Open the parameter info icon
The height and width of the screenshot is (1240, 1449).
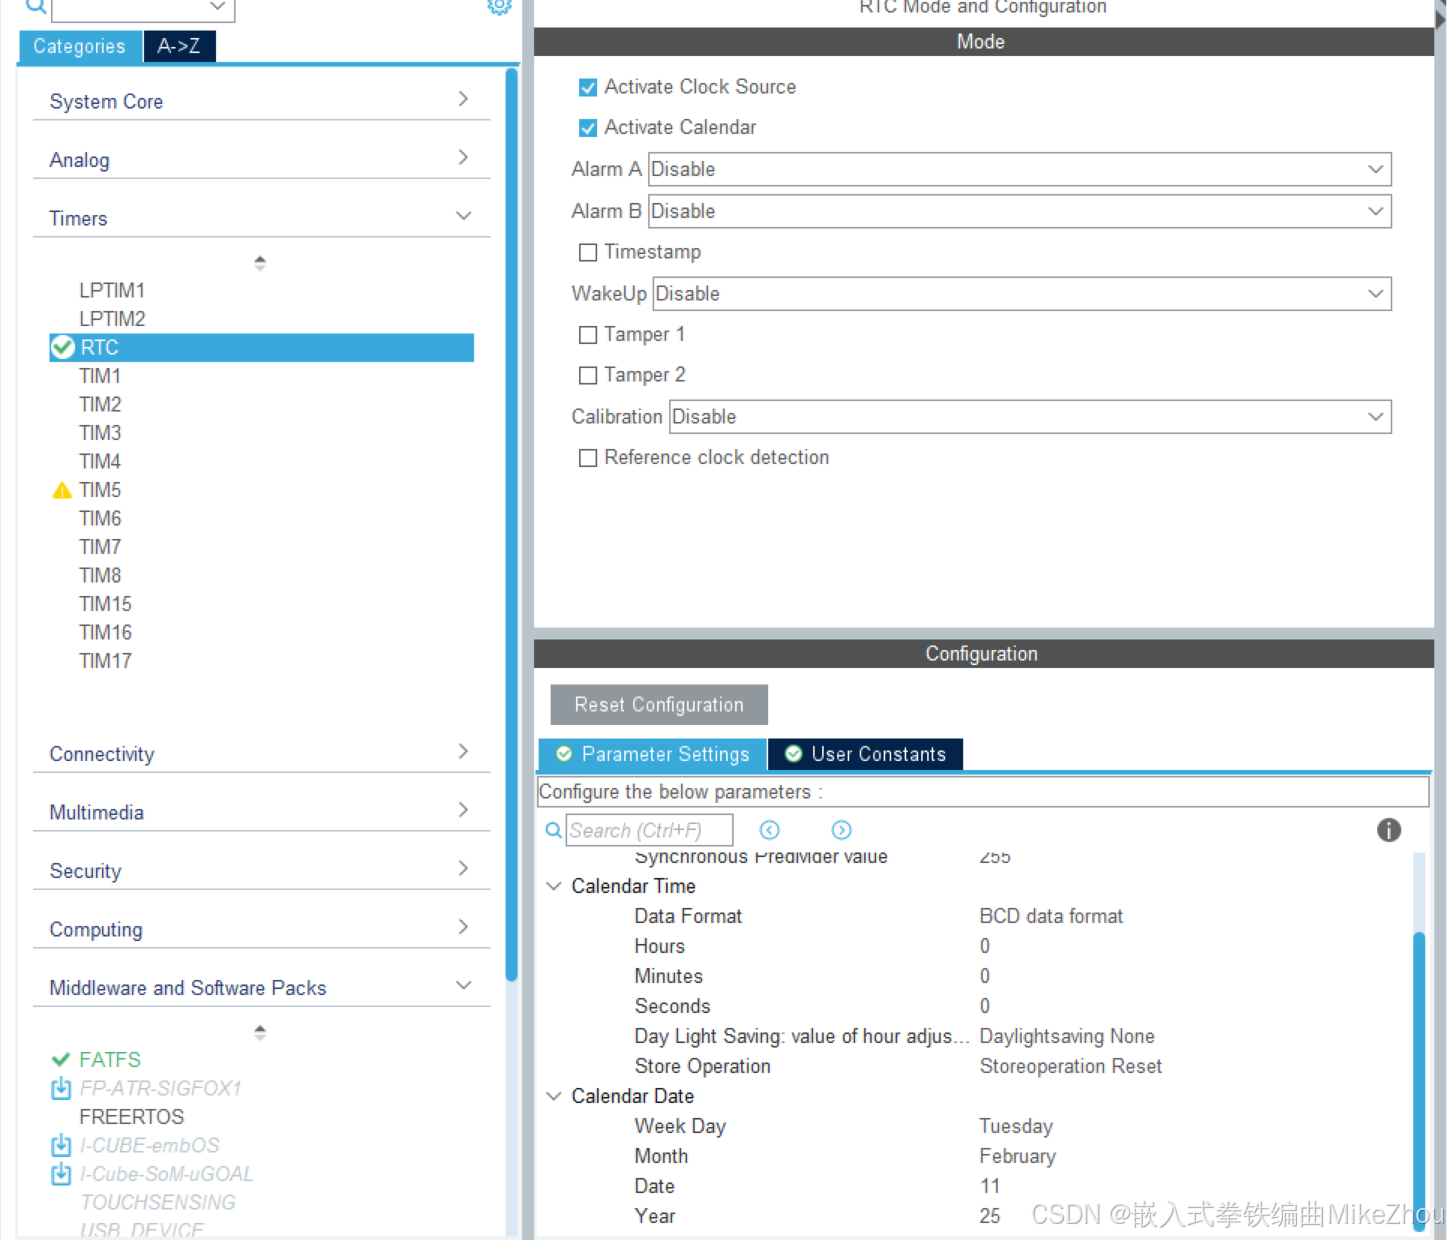click(x=1388, y=830)
